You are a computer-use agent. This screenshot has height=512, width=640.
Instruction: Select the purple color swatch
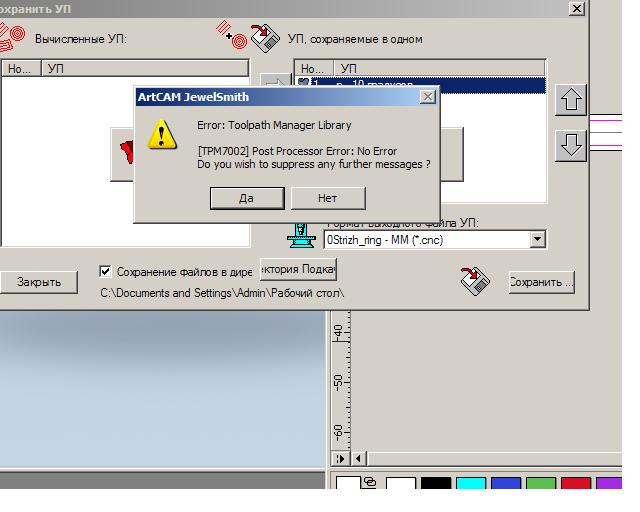(x=609, y=483)
